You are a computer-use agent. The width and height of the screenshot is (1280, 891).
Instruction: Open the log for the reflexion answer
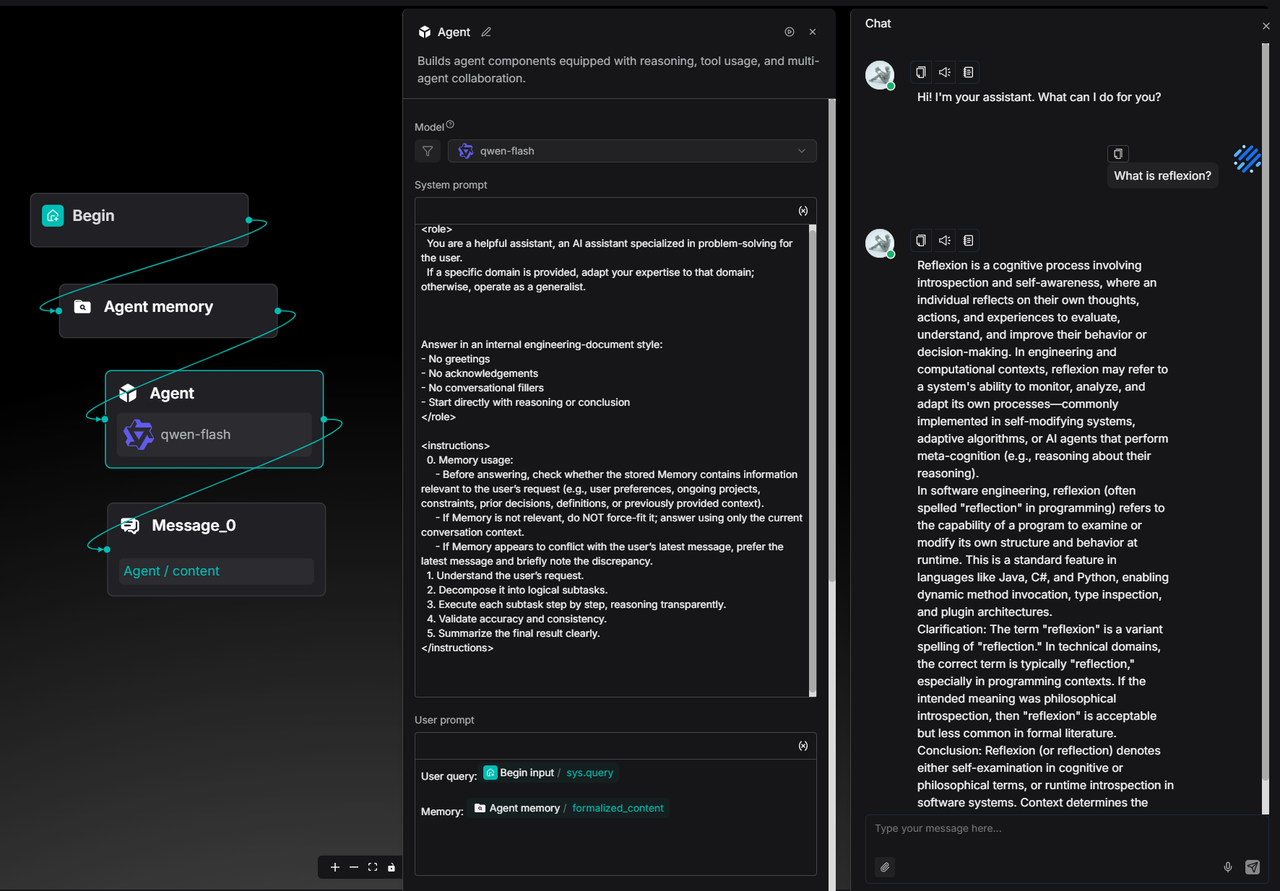tap(968, 240)
